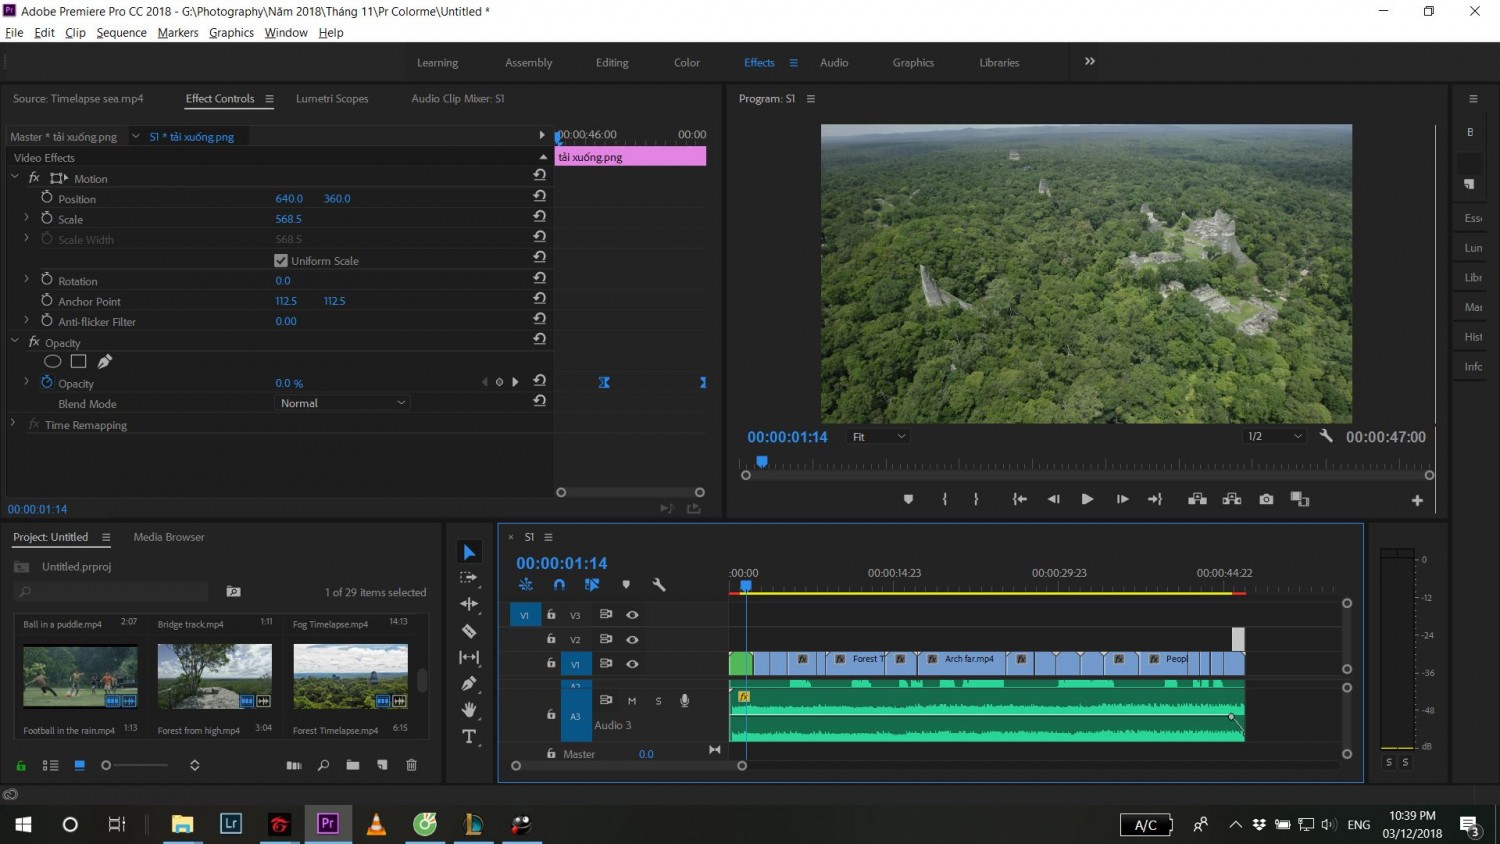1500x844 pixels.
Task: Toggle V3 track output eye
Action: pos(632,615)
